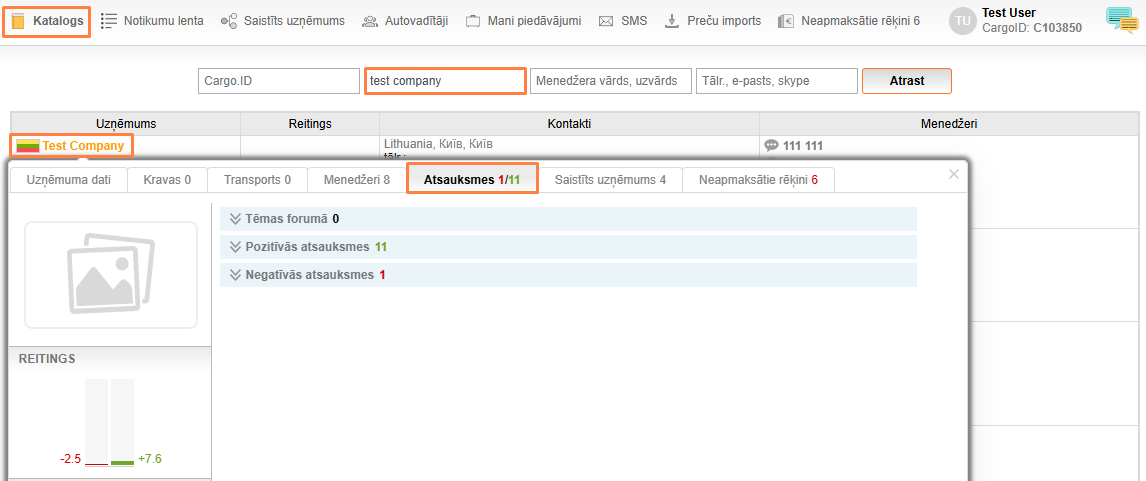Switch to Uzņēmuma dati tab
The height and width of the screenshot is (481, 1146).
pyautogui.click(x=69, y=180)
